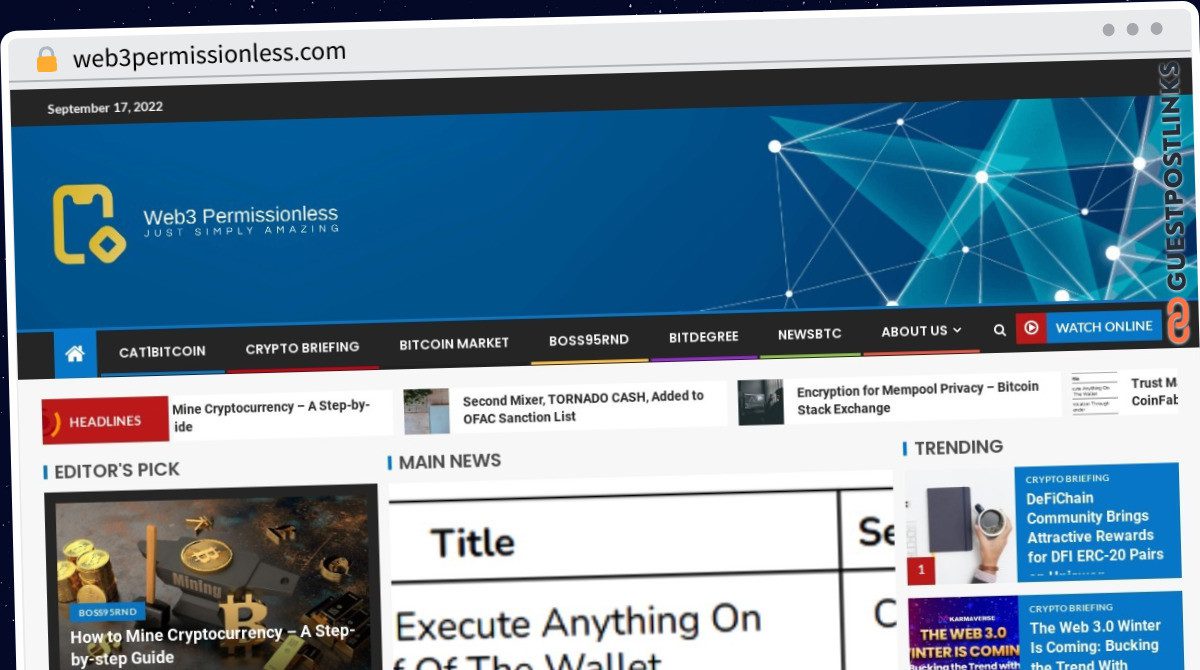Open the DeFiChain notebook and coffee thumbnail
The width and height of the screenshot is (1200, 670).
960,527
